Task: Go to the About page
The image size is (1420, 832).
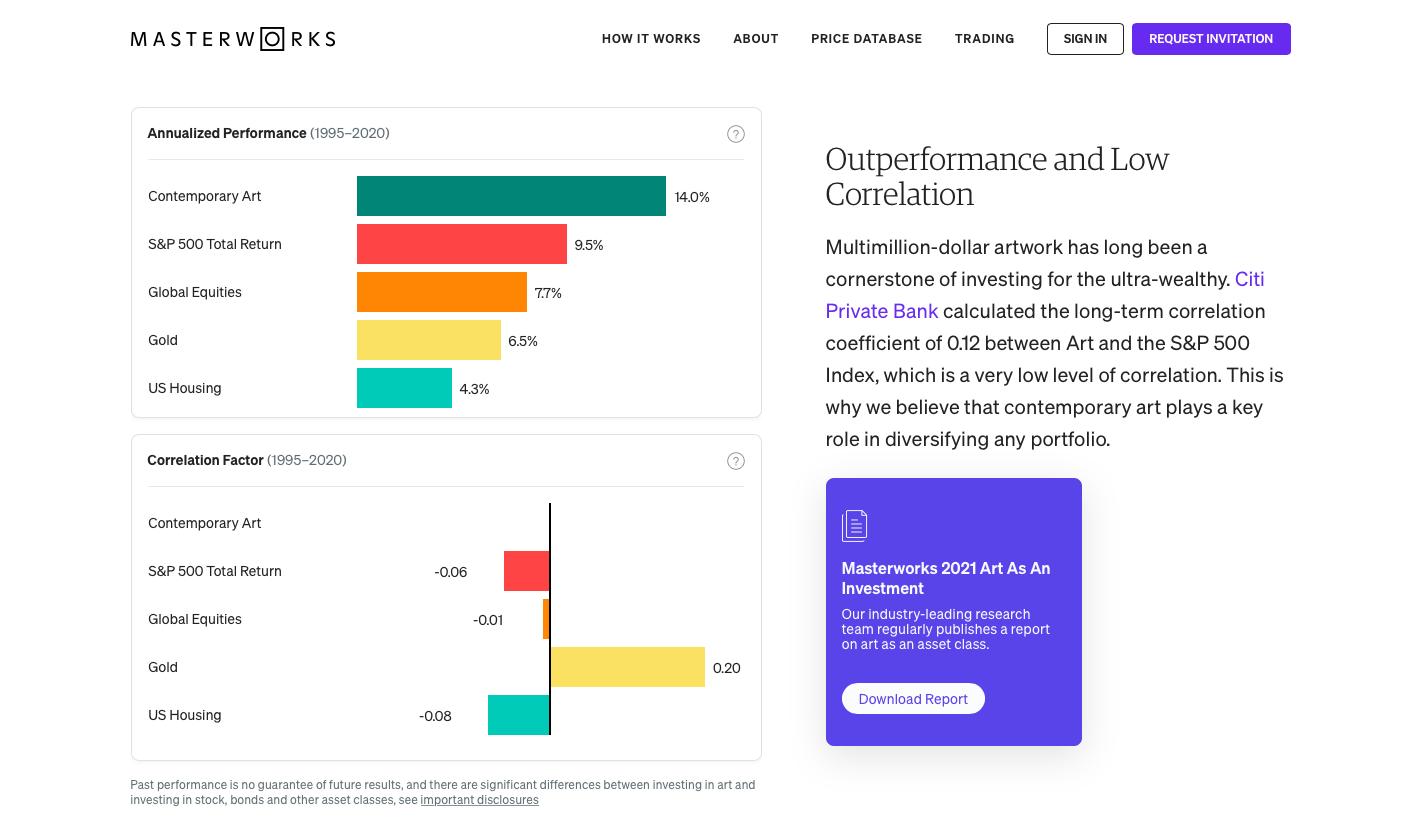Action: point(755,39)
